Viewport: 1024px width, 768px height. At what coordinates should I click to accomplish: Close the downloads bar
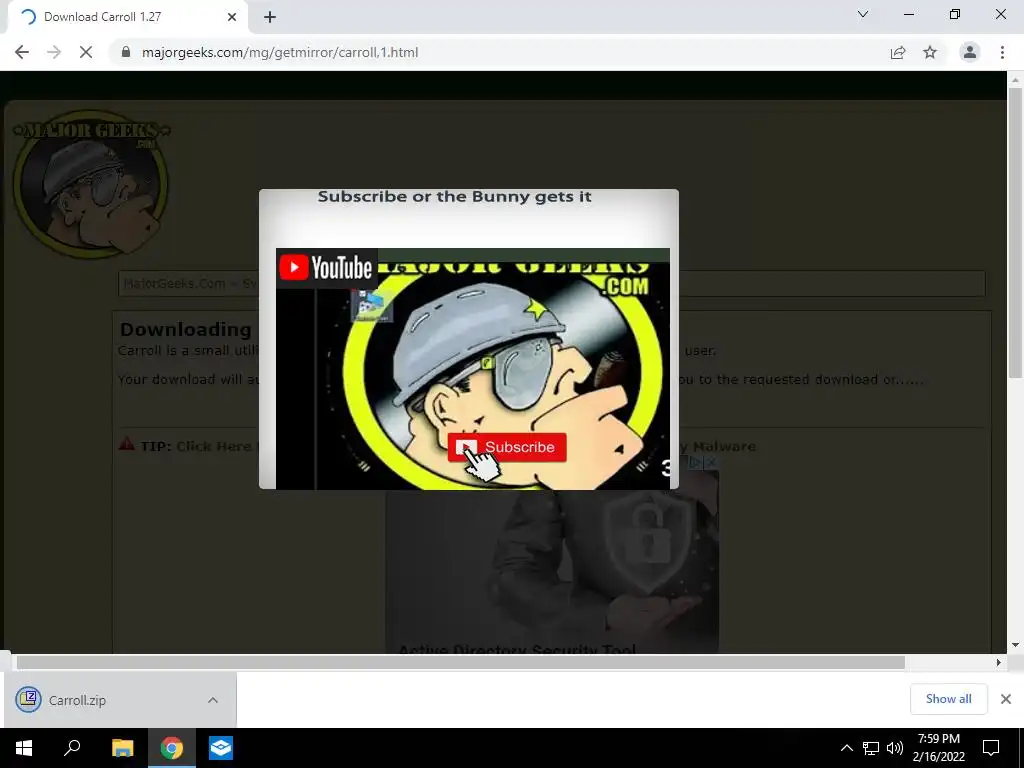[x=1006, y=699]
